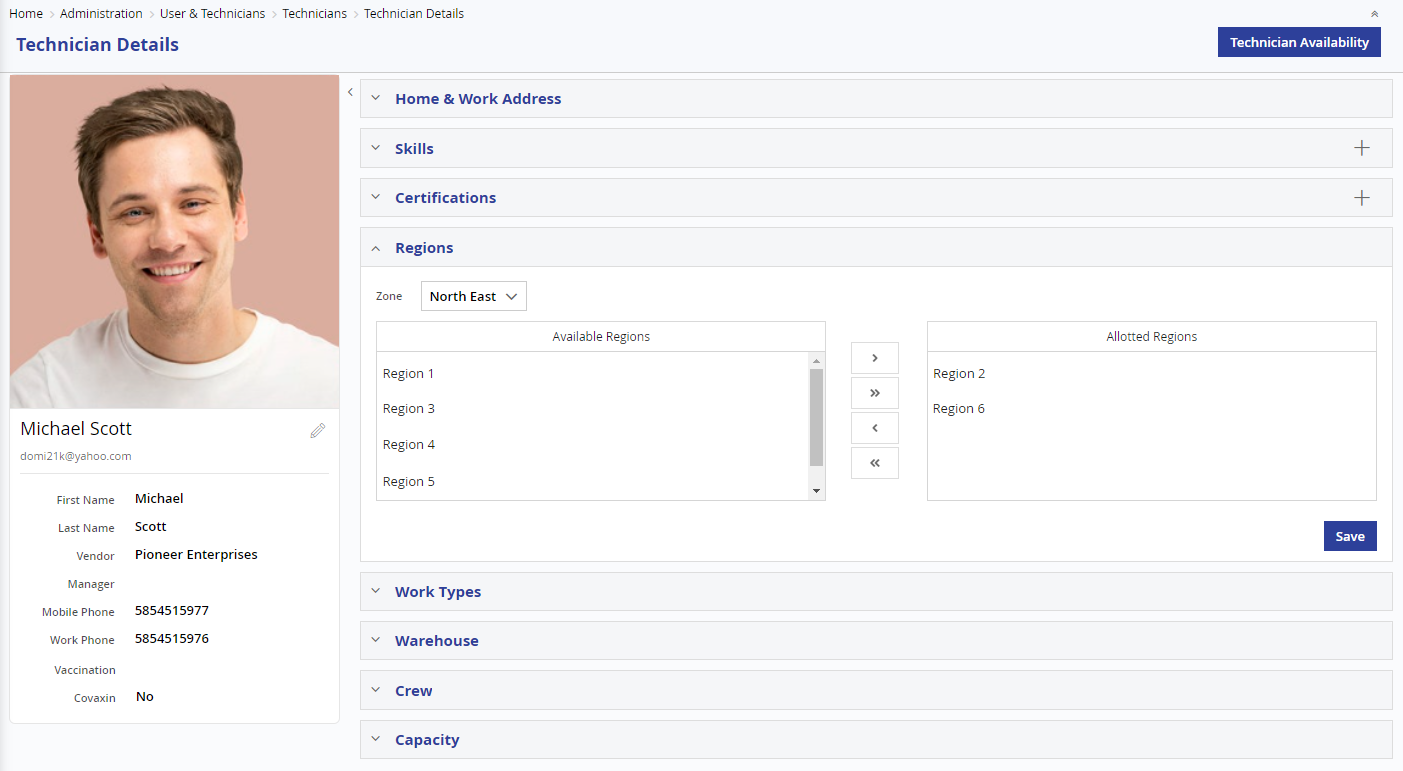Screen dimensions: 1403x771
Task: Navigate to Technicians via breadcrumb
Action: click(x=314, y=13)
